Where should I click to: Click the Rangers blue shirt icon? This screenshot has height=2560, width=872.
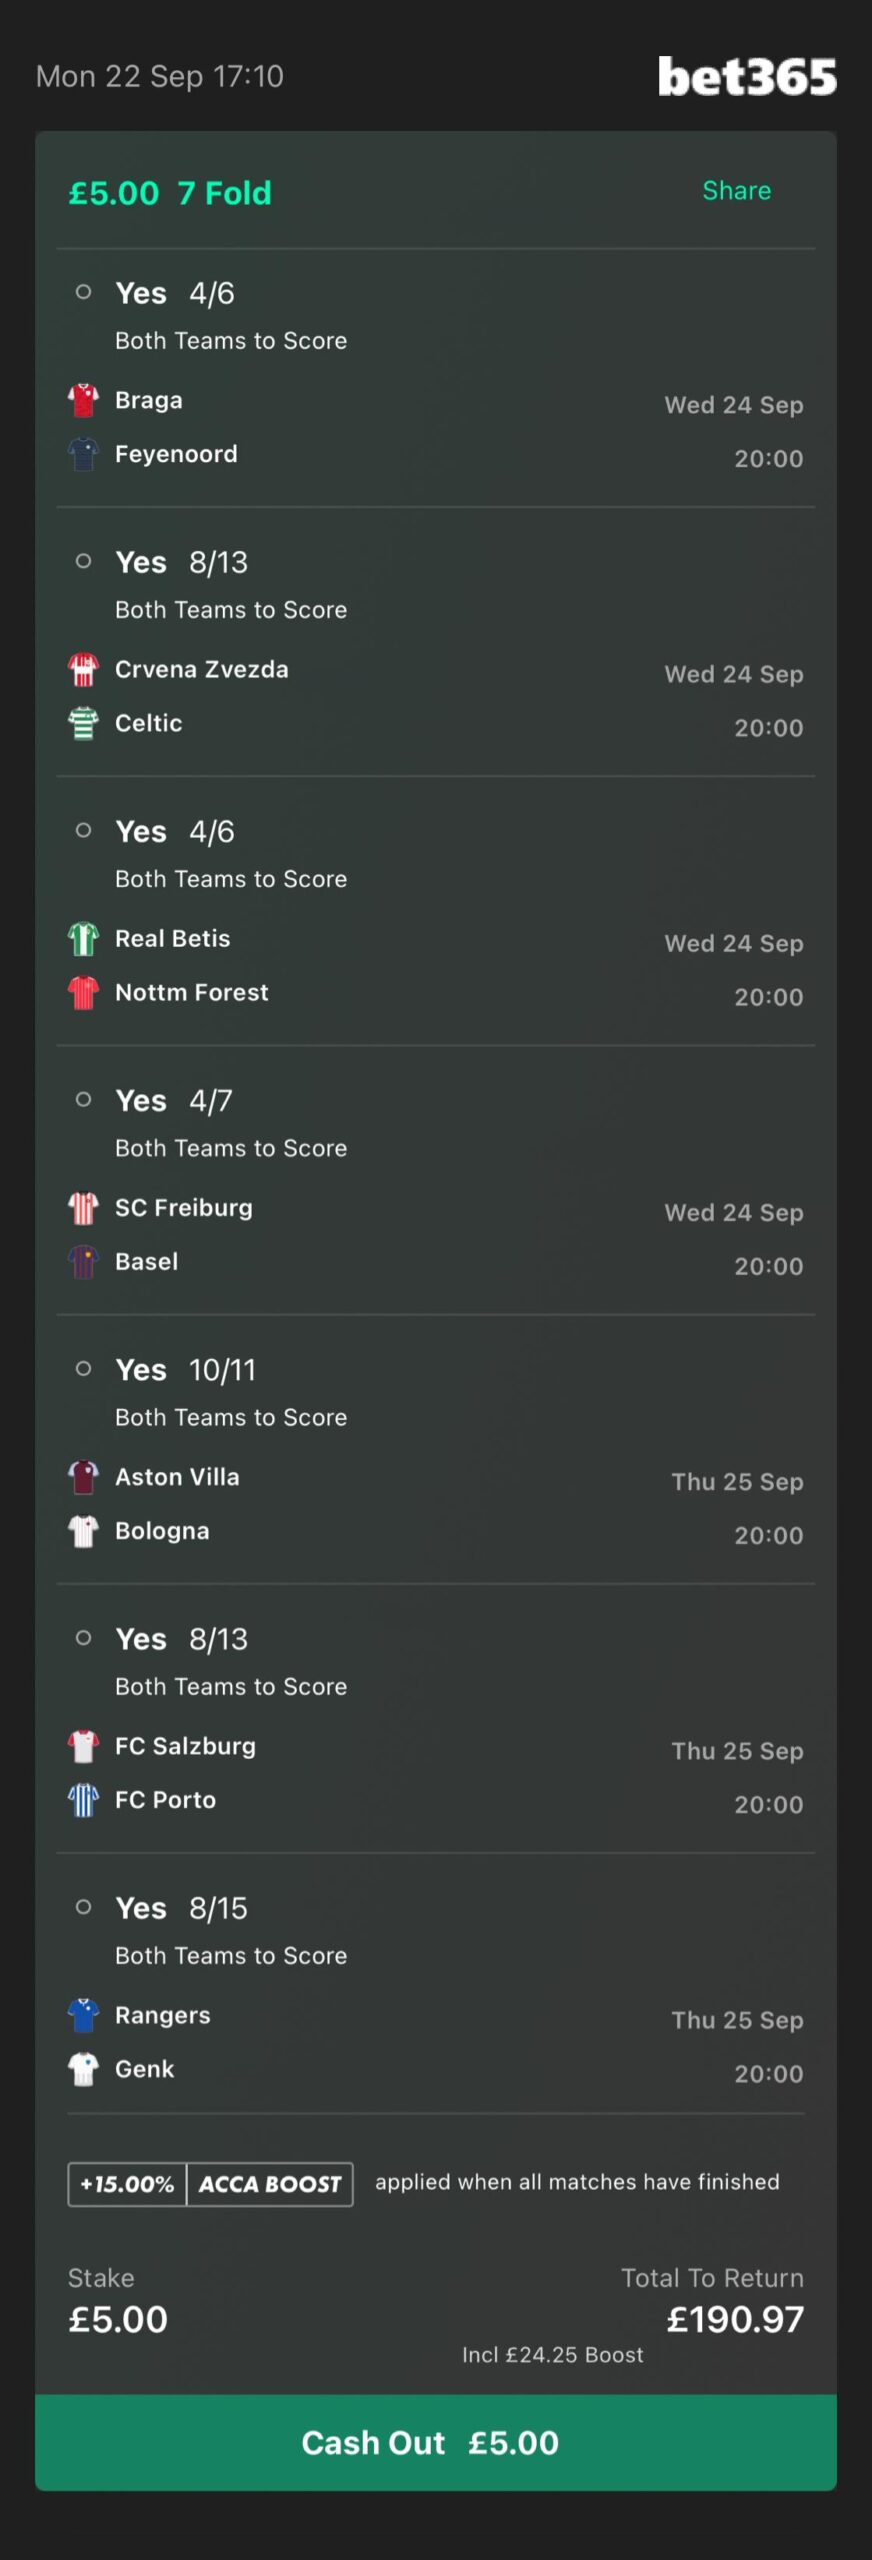83,2015
